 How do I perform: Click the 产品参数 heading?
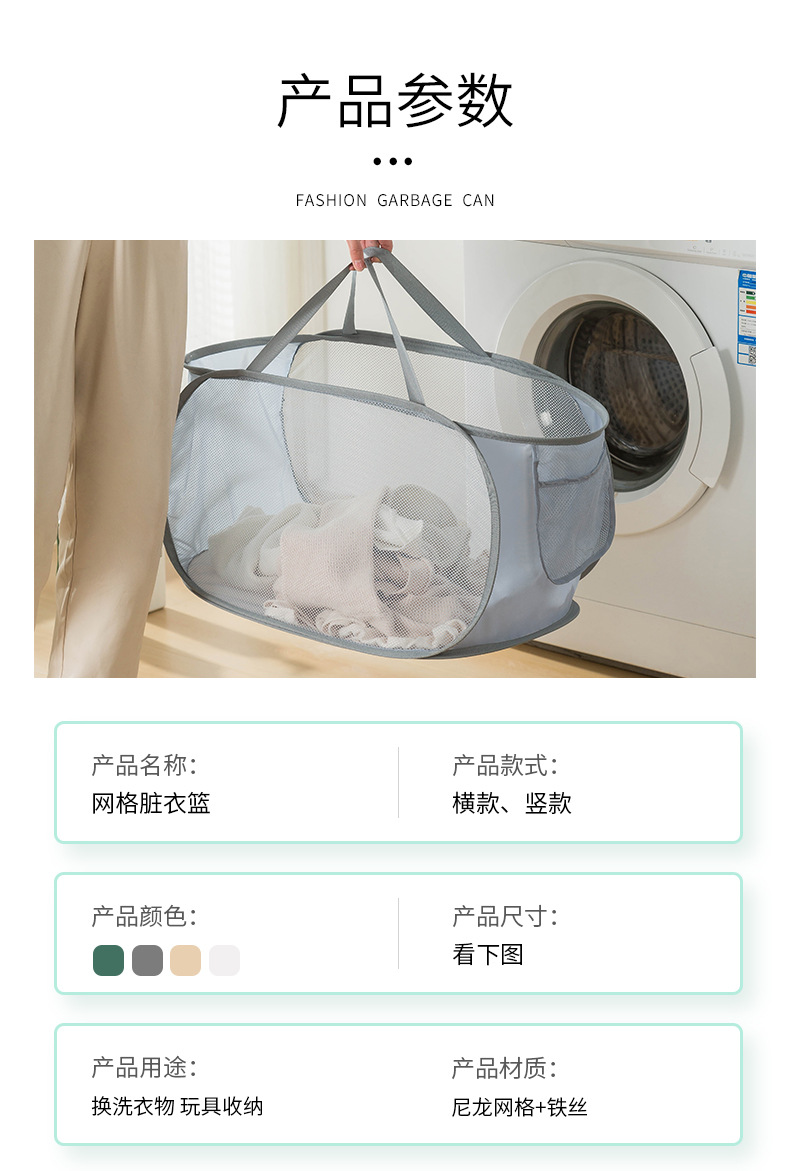(x=394, y=101)
